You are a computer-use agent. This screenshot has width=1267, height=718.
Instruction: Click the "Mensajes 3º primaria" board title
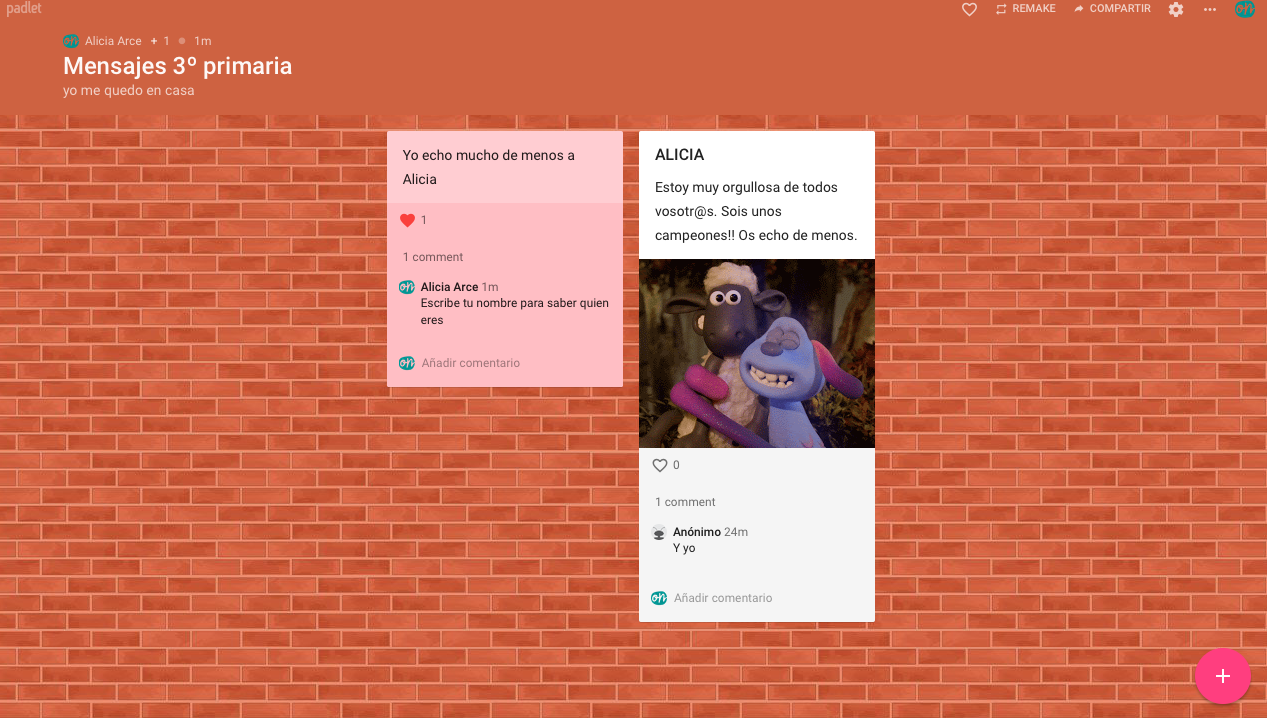point(178,66)
